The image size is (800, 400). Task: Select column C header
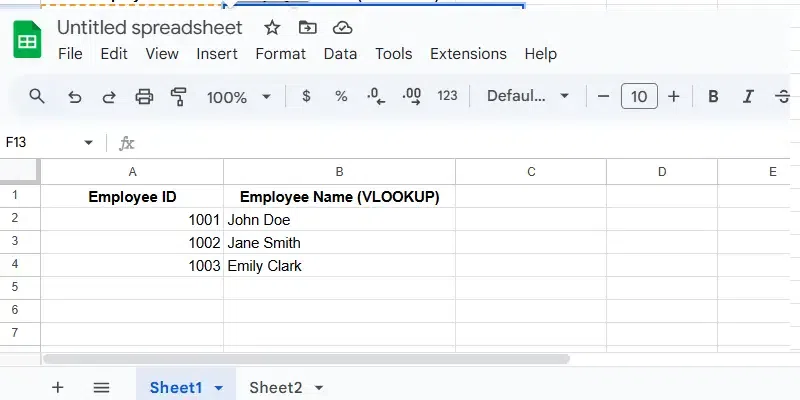click(x=531, y=172)
